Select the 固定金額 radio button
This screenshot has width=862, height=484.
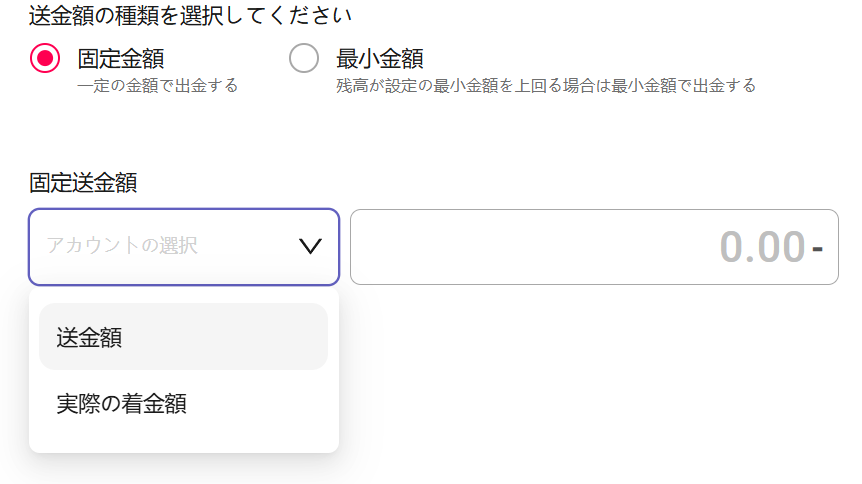point(45,58)
